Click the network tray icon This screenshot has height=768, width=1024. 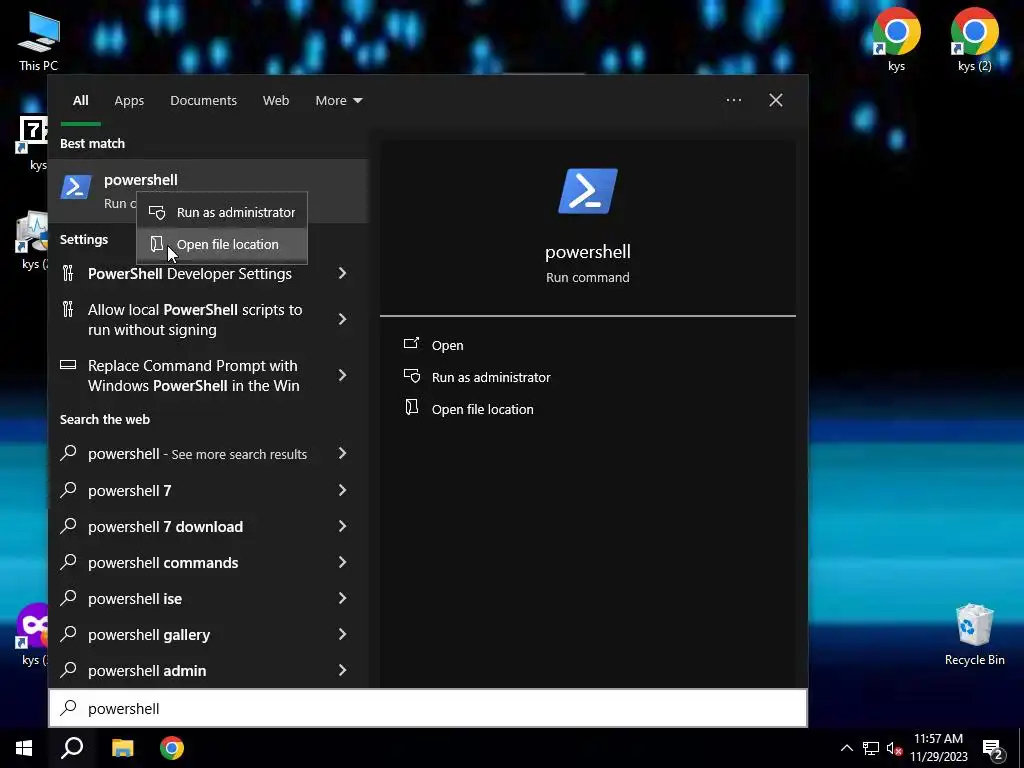click(x=871, y=748)
